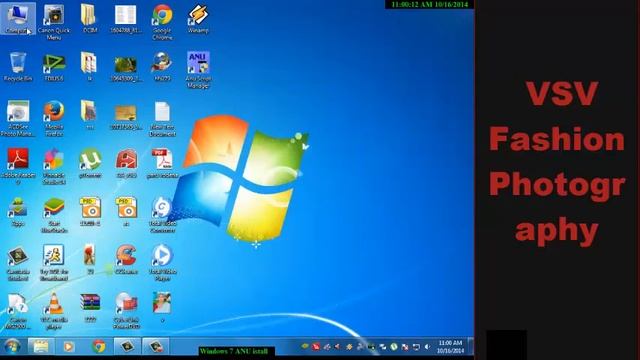Select the uTorrent desktop shortcut

[x=90, y=162]
